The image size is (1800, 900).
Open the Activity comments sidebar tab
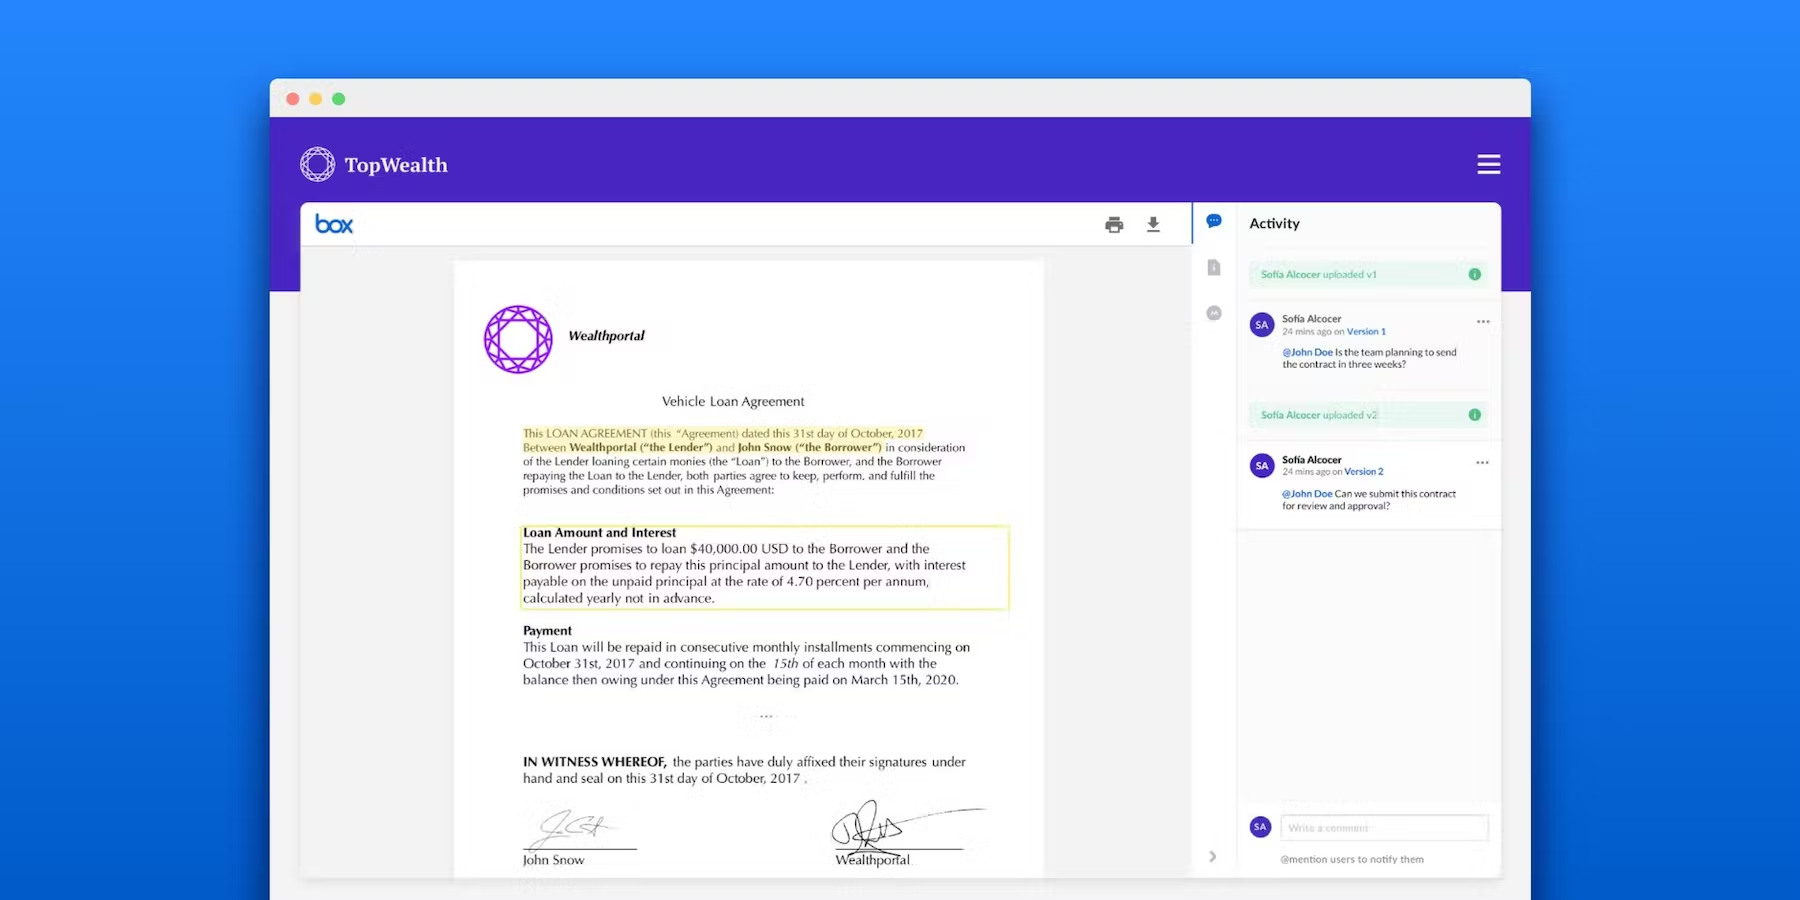click(x=1214, y=221)
